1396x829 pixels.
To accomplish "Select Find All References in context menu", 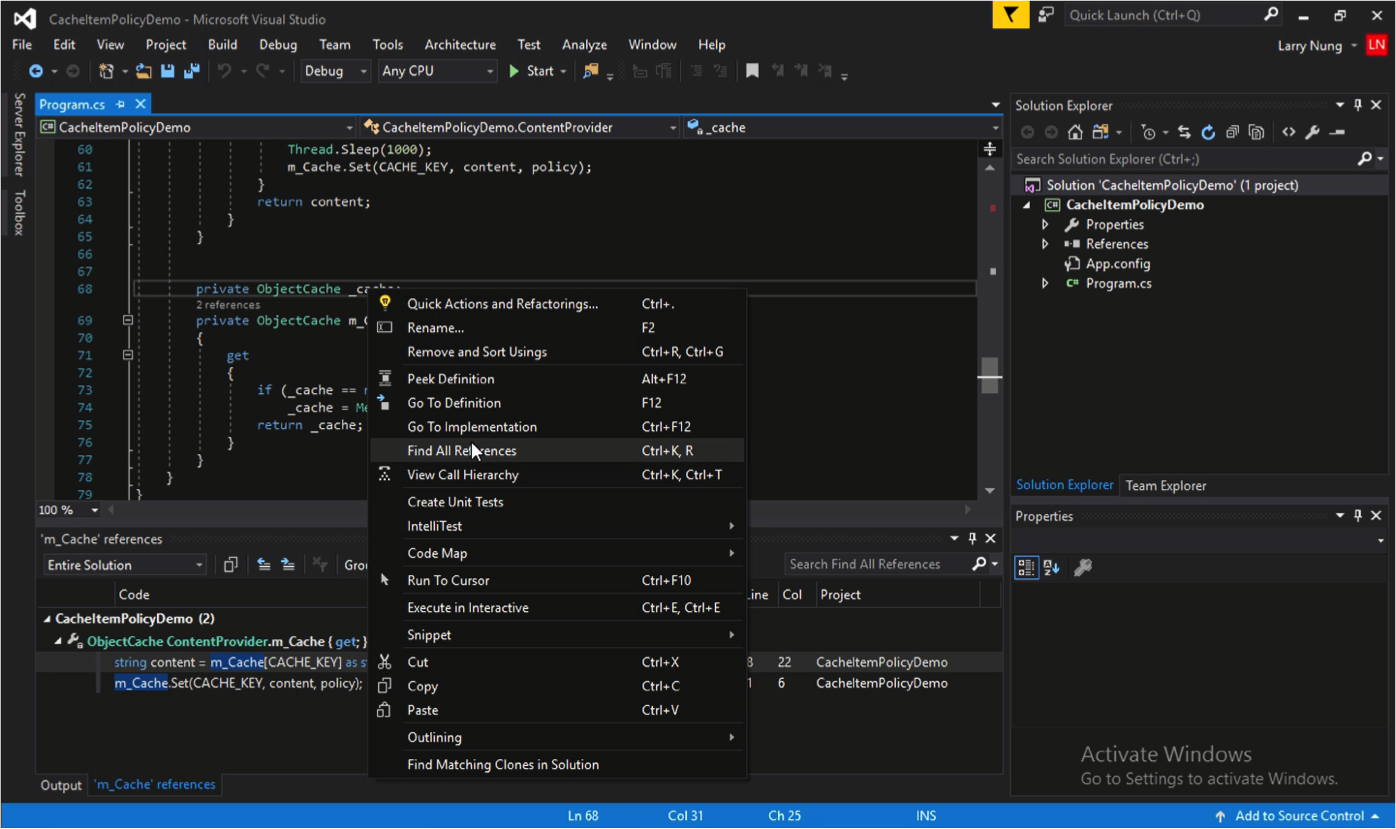I will [557, 451].
